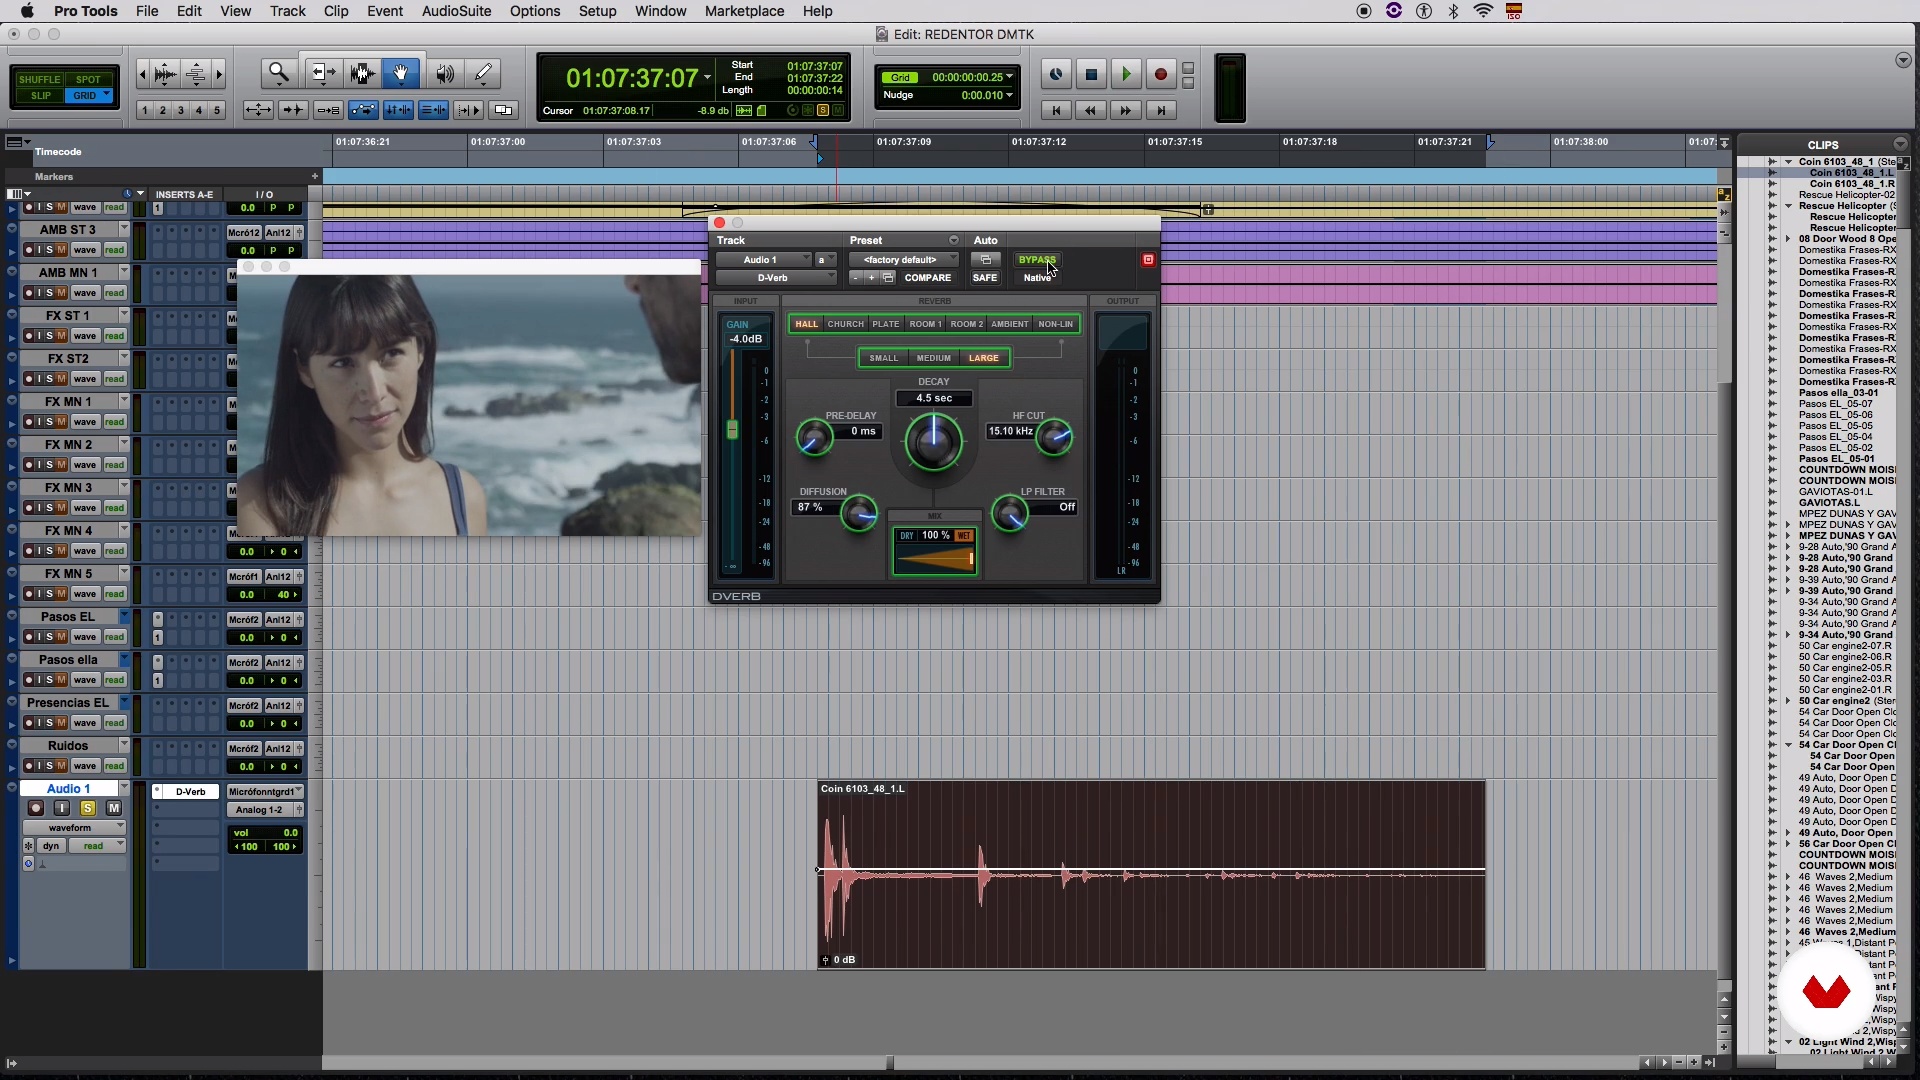
Task: Click the Go to End button
Action: (x=1160, y=110)
